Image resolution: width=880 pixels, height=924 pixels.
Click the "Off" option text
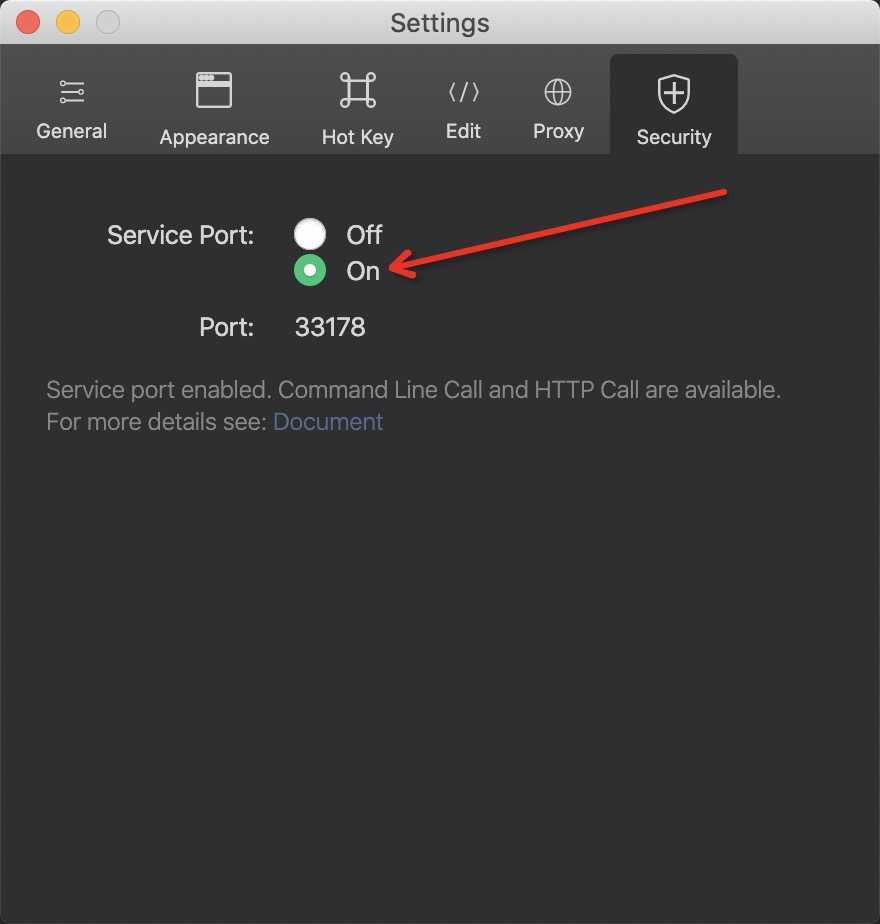click(x=364, y=235)
